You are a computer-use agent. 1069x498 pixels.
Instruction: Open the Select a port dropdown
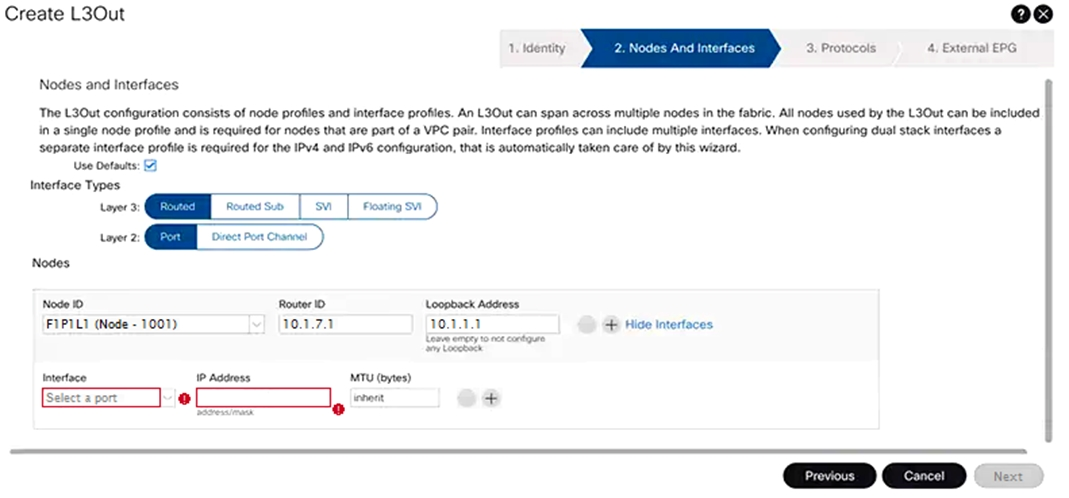(x=168, y=398)
